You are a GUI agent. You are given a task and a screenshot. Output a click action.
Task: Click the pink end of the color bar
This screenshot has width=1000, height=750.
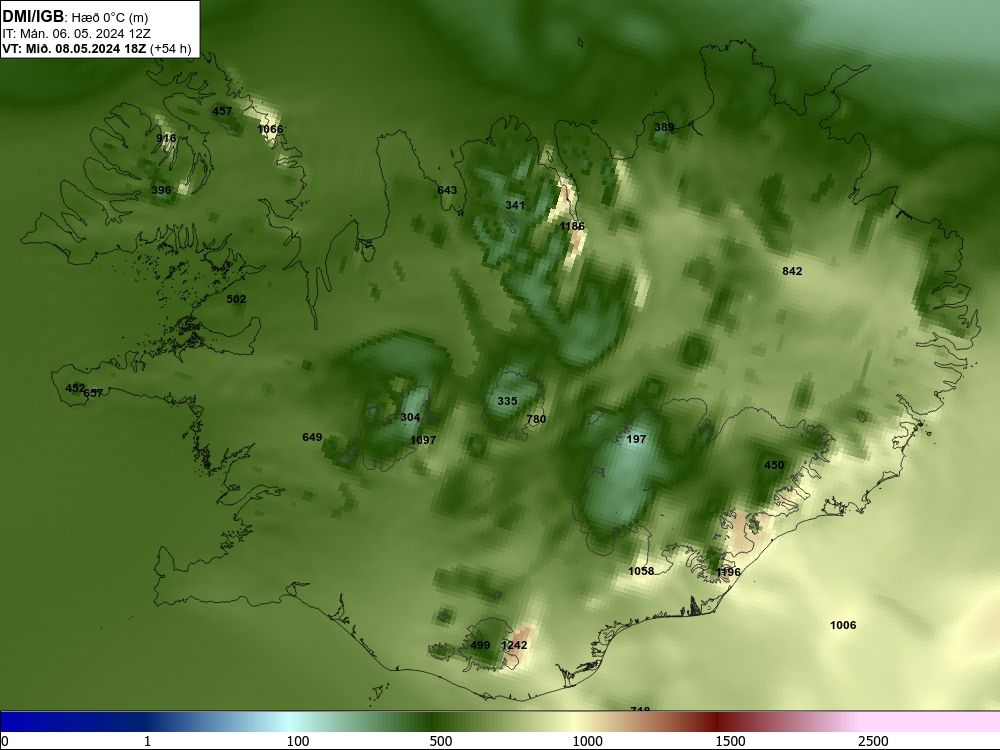(931, 722)
